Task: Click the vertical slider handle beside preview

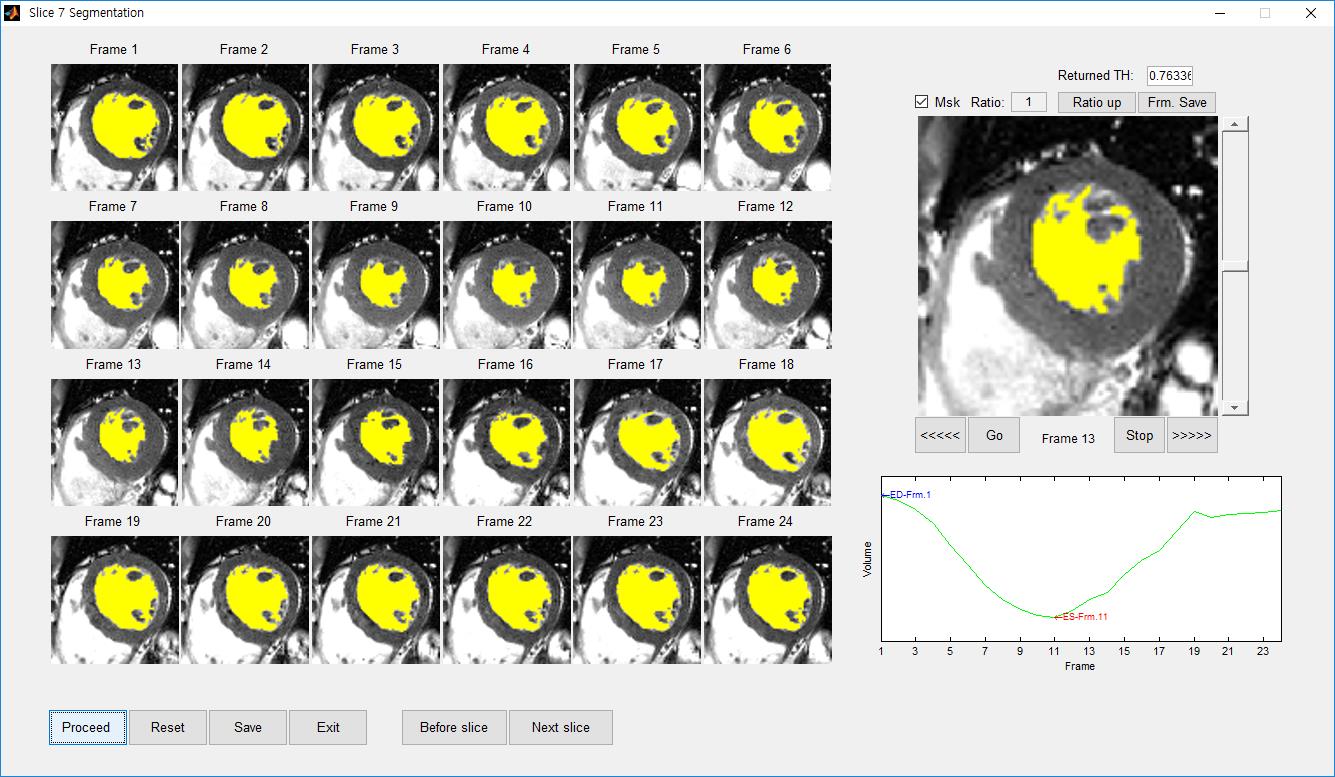Action: coord(1235,266)
